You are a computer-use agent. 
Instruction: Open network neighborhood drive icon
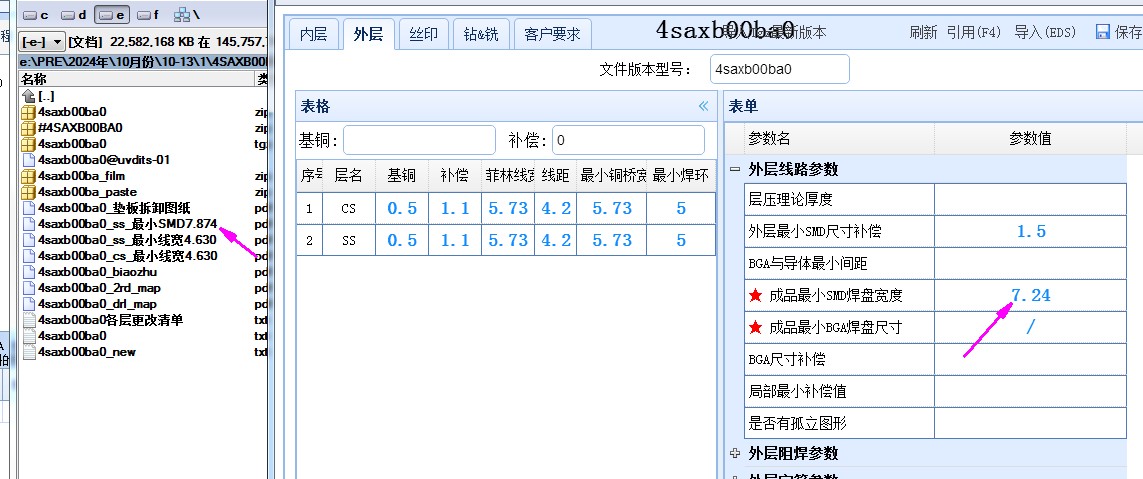[187, 15]
